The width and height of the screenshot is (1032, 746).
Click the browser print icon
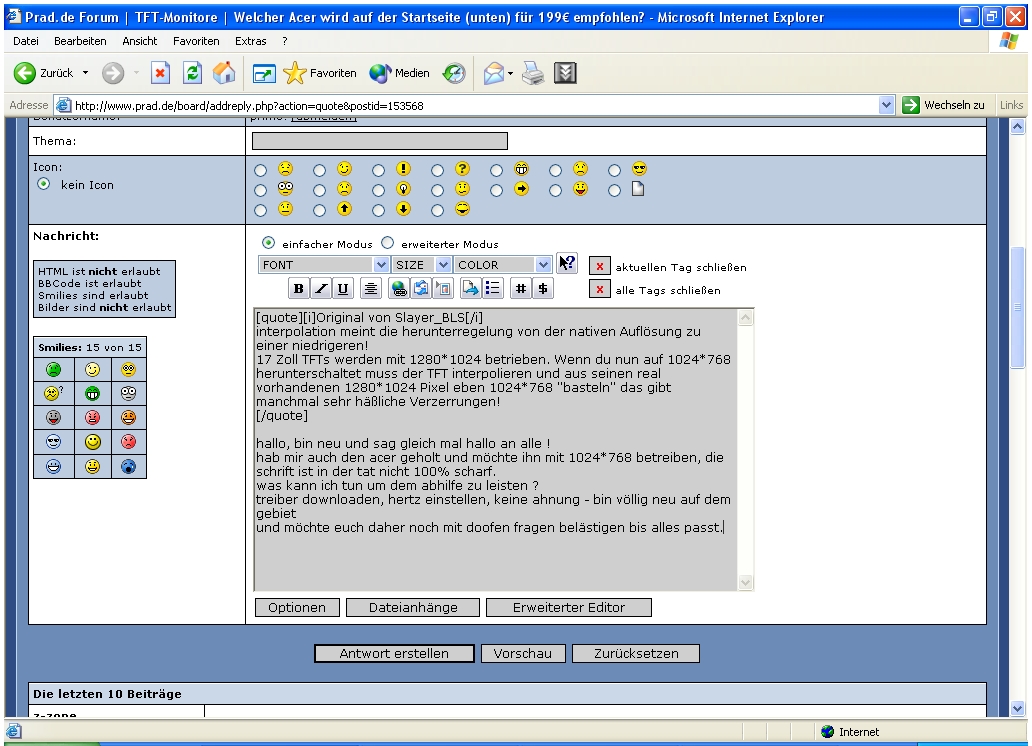[532, 73]
